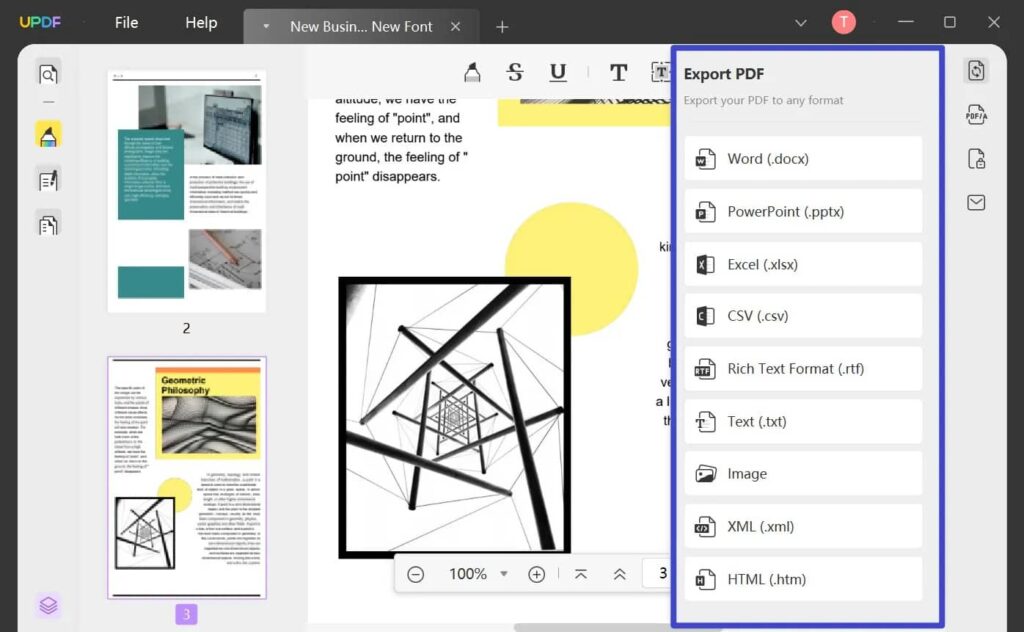Open the window dropdown arrow near profile
The width and height of the screenshot is (1024, 632).
pos(800,21)
